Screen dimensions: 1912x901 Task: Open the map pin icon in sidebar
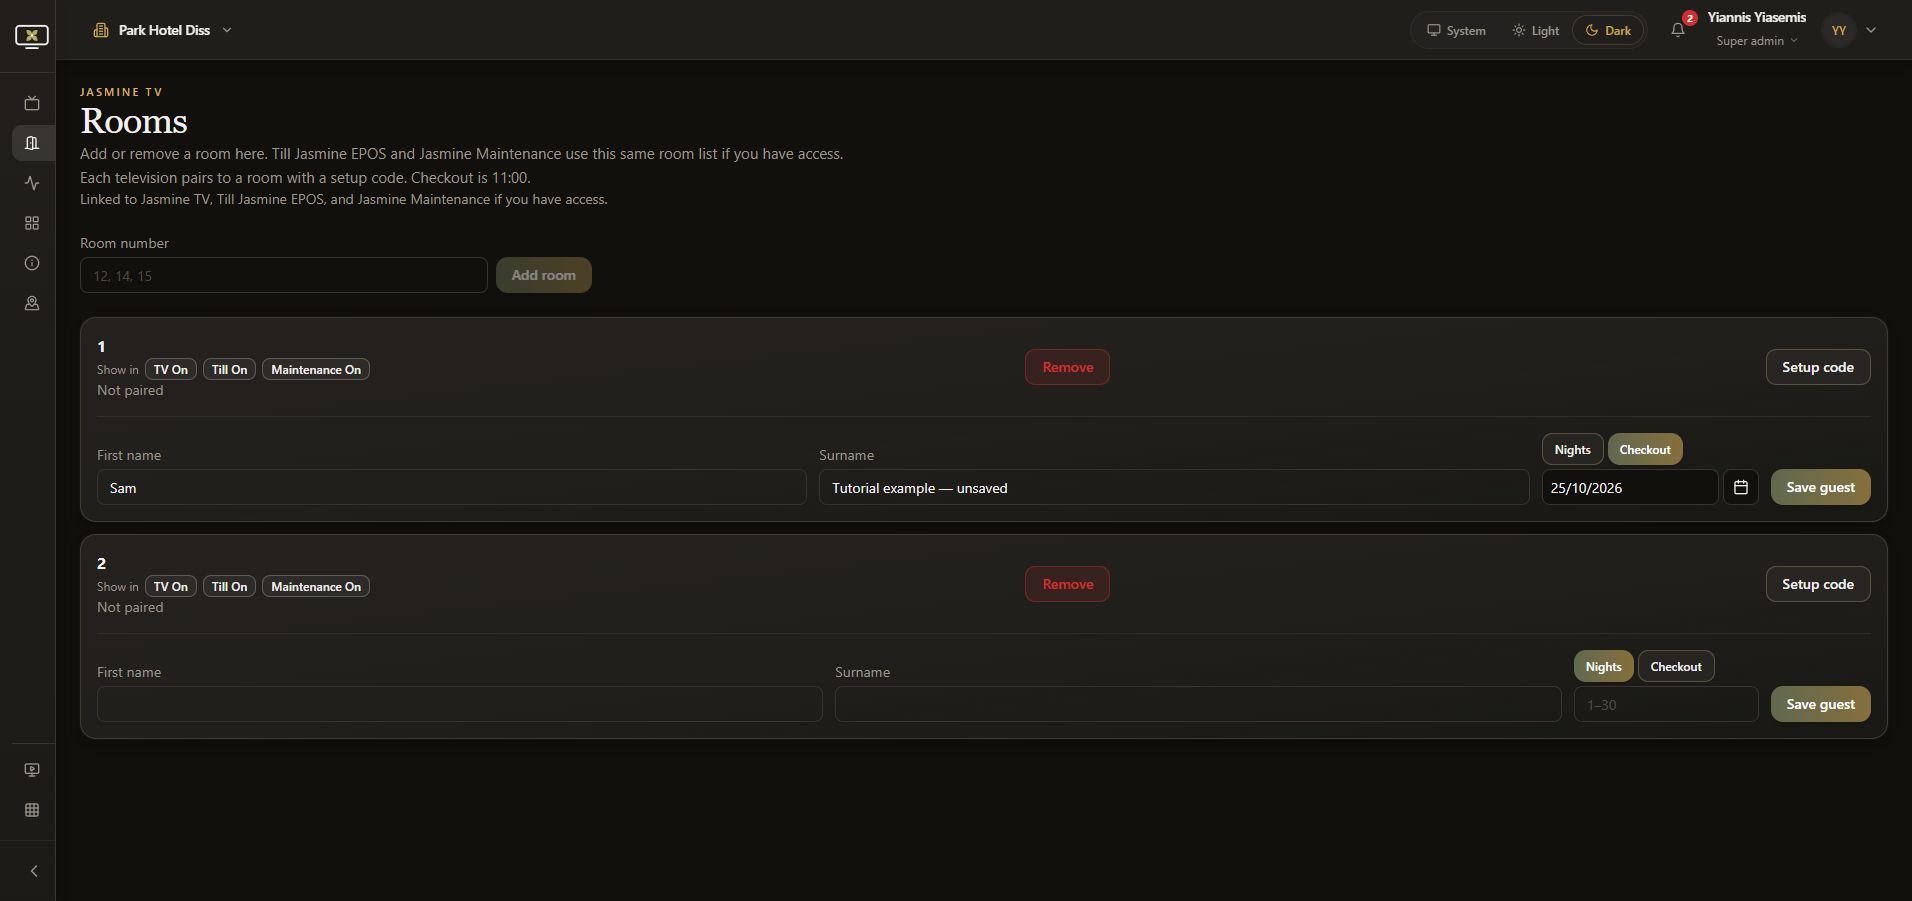point(32,303)
